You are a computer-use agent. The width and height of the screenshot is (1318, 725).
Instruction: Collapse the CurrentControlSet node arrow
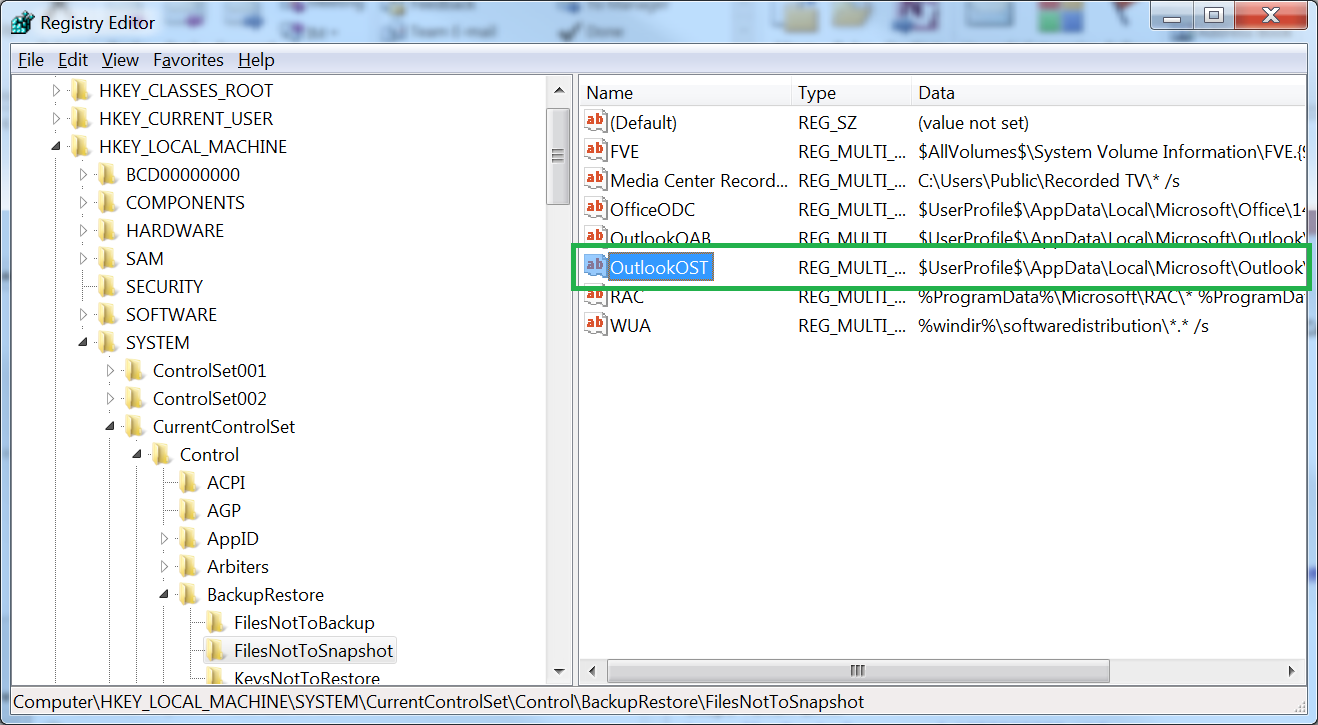coord(110,427)
